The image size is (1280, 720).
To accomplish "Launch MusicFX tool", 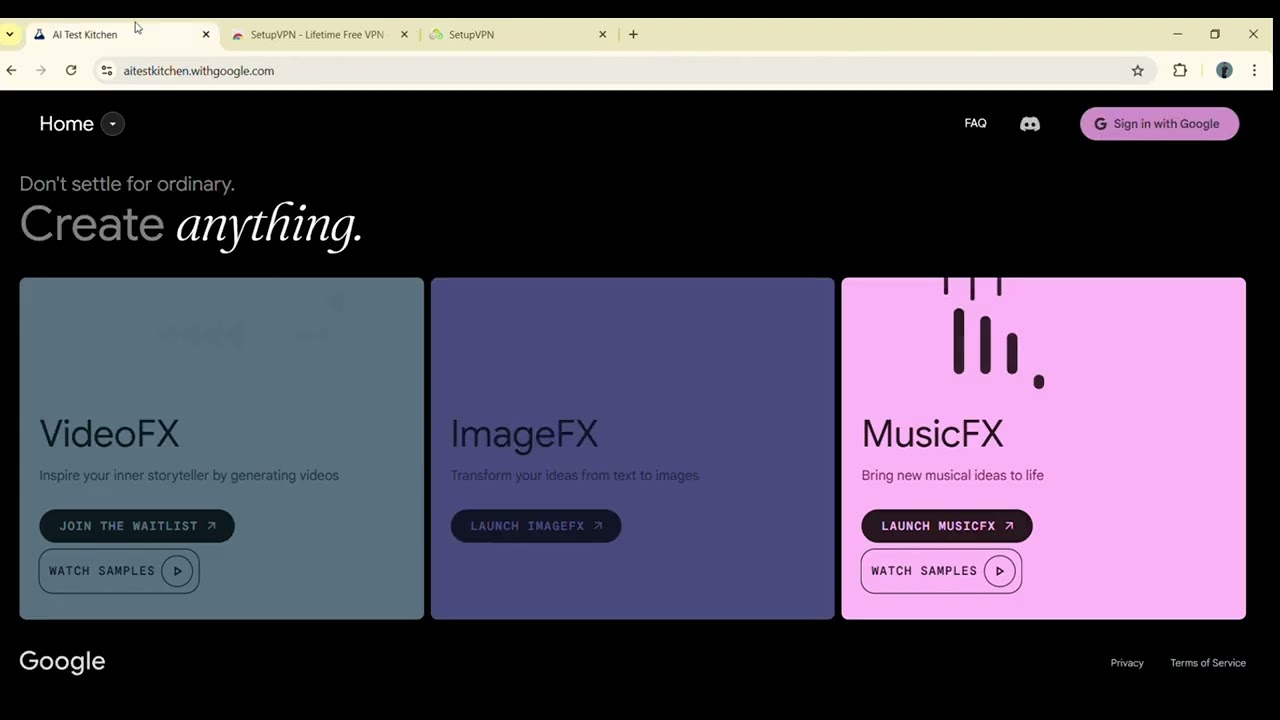I will [947, 526].
